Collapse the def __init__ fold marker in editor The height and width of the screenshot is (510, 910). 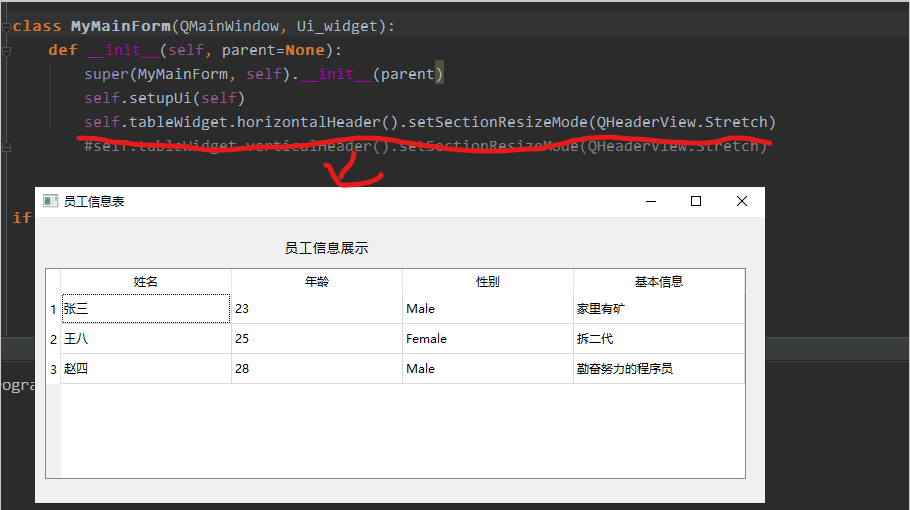pos(6,51)
